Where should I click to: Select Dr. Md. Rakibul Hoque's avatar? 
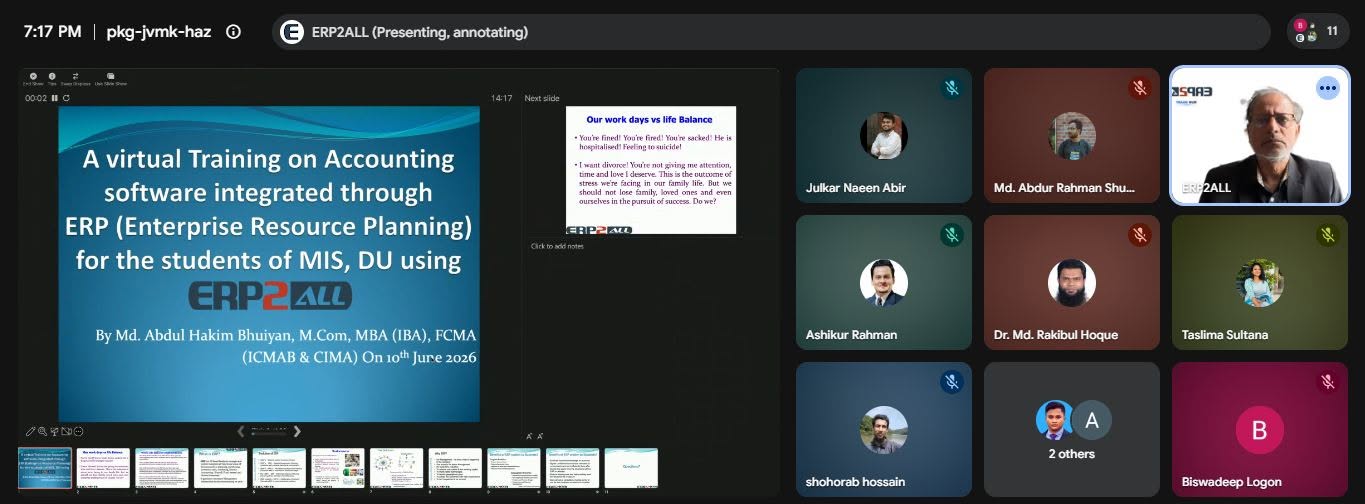1072,283
